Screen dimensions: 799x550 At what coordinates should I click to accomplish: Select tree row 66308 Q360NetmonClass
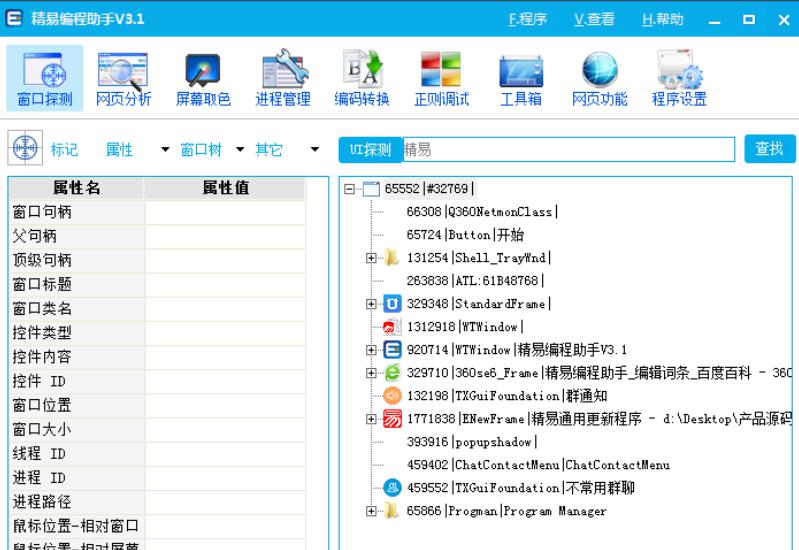click(x=482, y=212)
